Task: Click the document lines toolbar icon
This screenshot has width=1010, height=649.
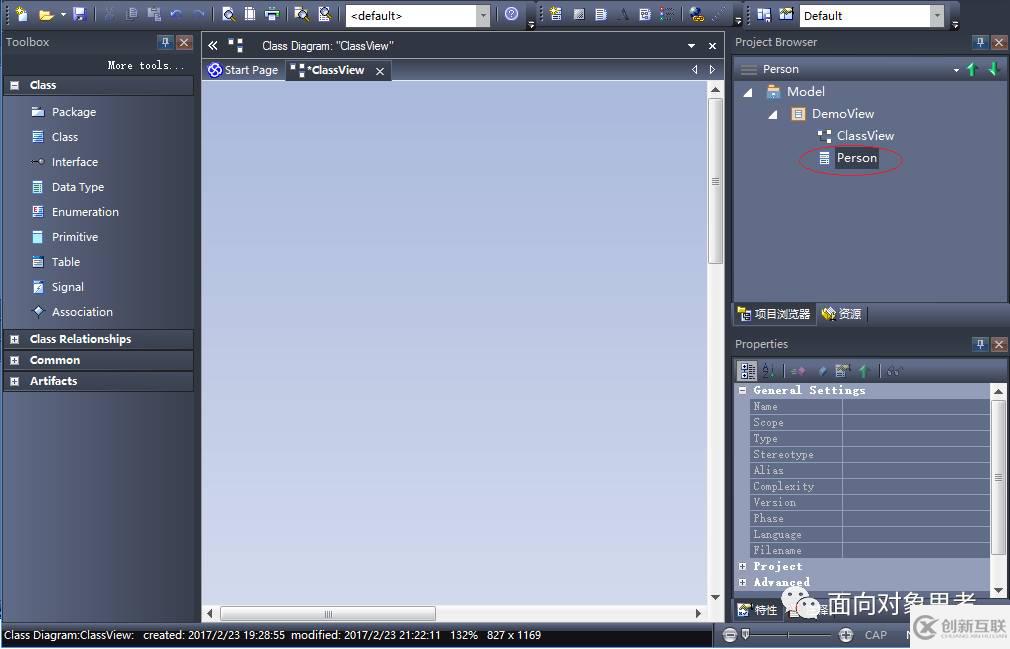Action: 601,14
